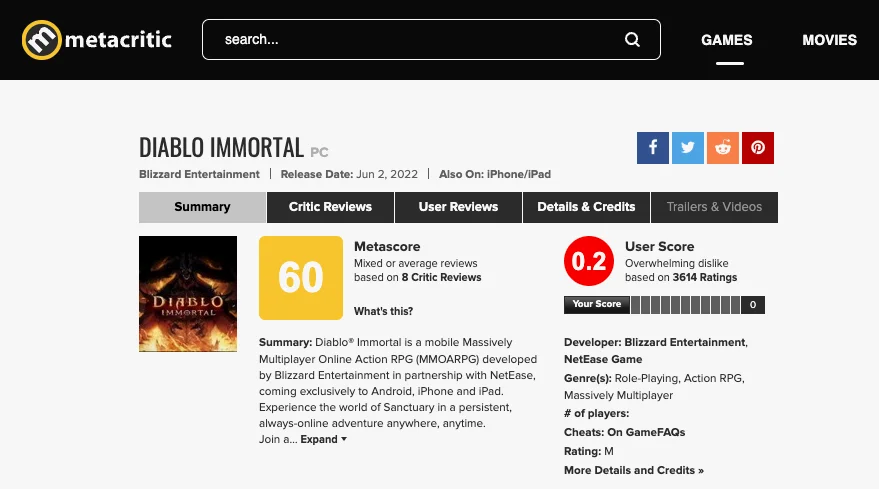
Task: Click the red 0.2 user score circle
Action: [x=589, y=261]
